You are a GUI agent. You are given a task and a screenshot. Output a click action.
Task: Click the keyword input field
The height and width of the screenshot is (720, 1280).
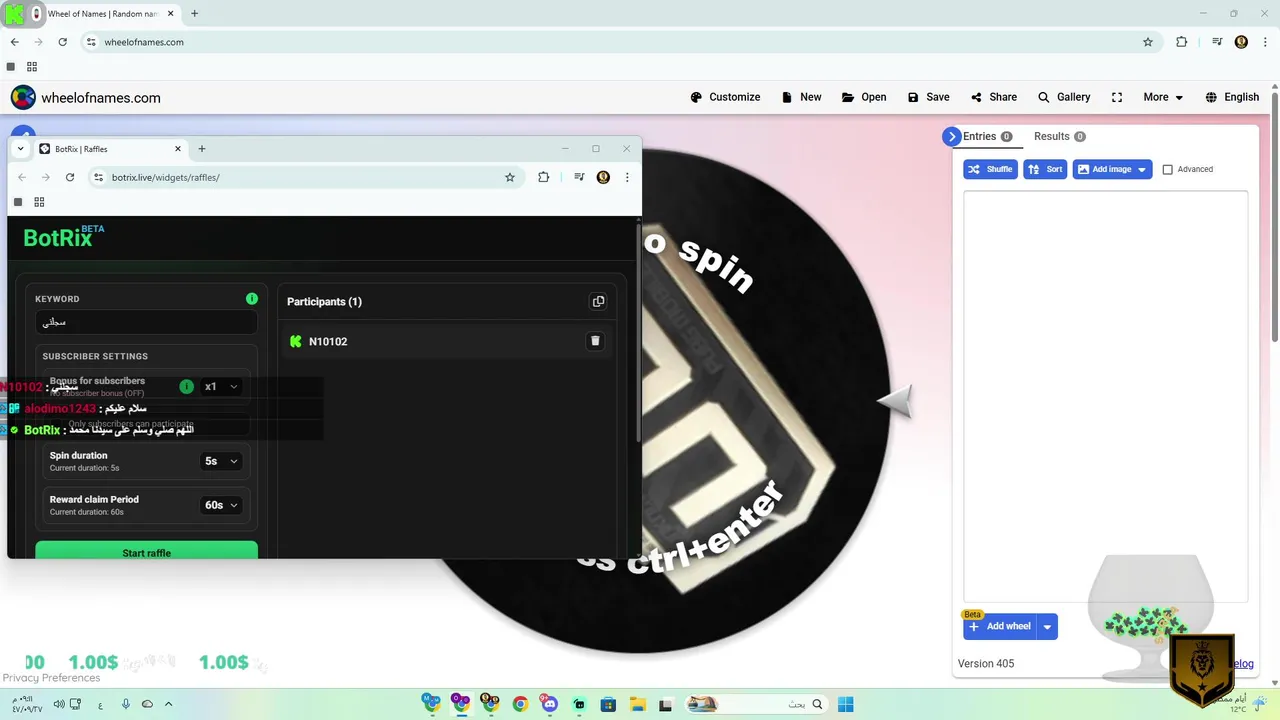pyautogui.click(x=146, y=322)
